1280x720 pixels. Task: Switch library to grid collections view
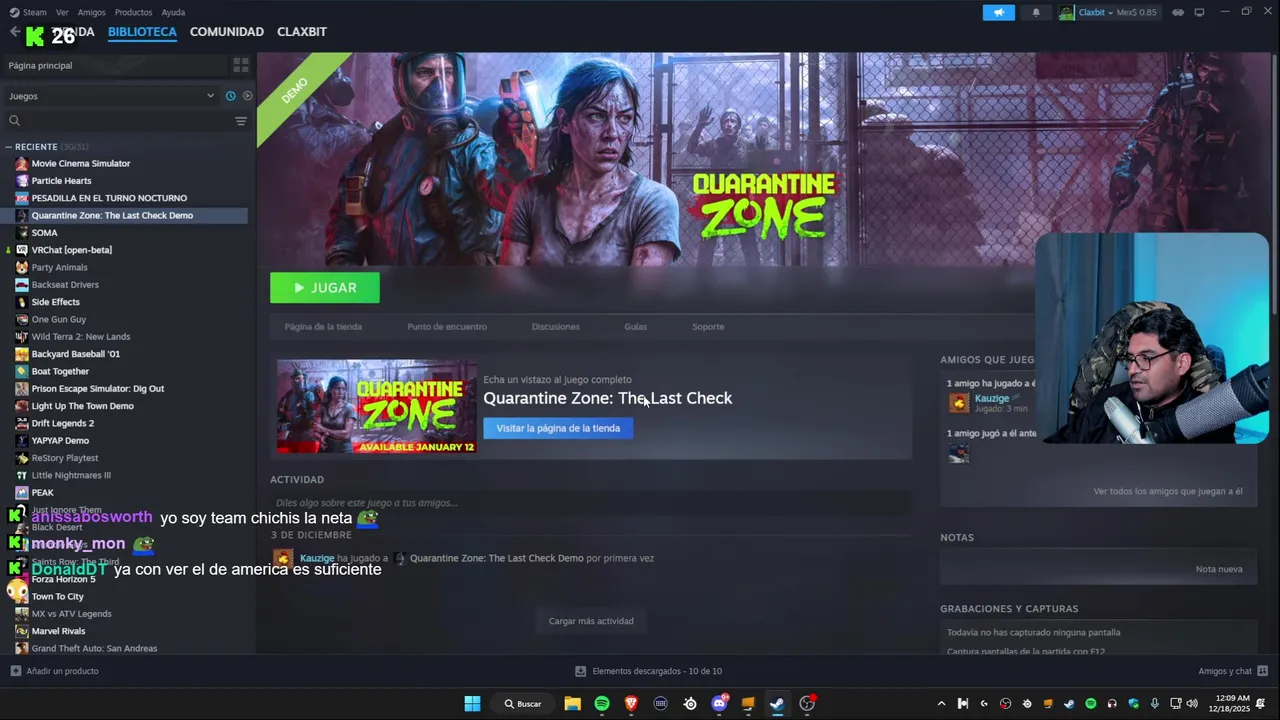point(241,65)
